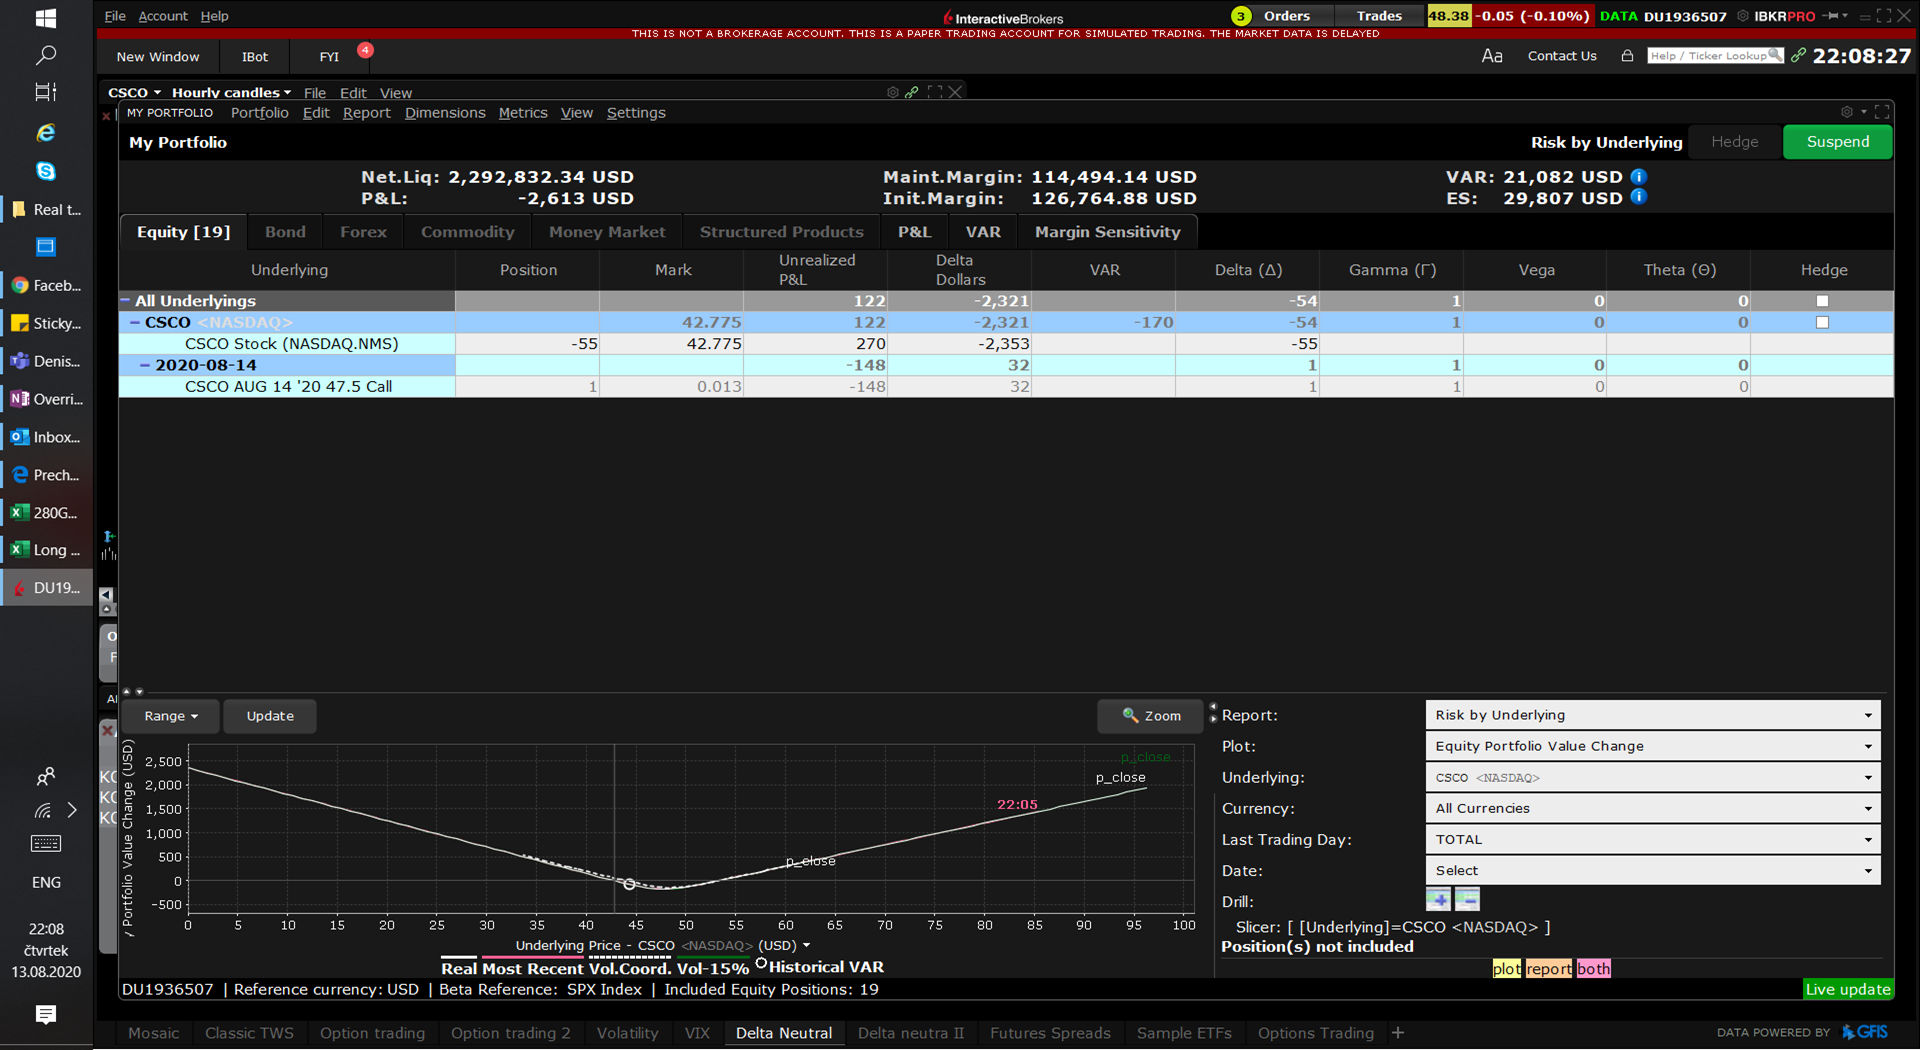This screenshot has width=1920, height=1050.
Task: Switch to the Mosaic workspace tab
Action: [x=153, y=1033]
